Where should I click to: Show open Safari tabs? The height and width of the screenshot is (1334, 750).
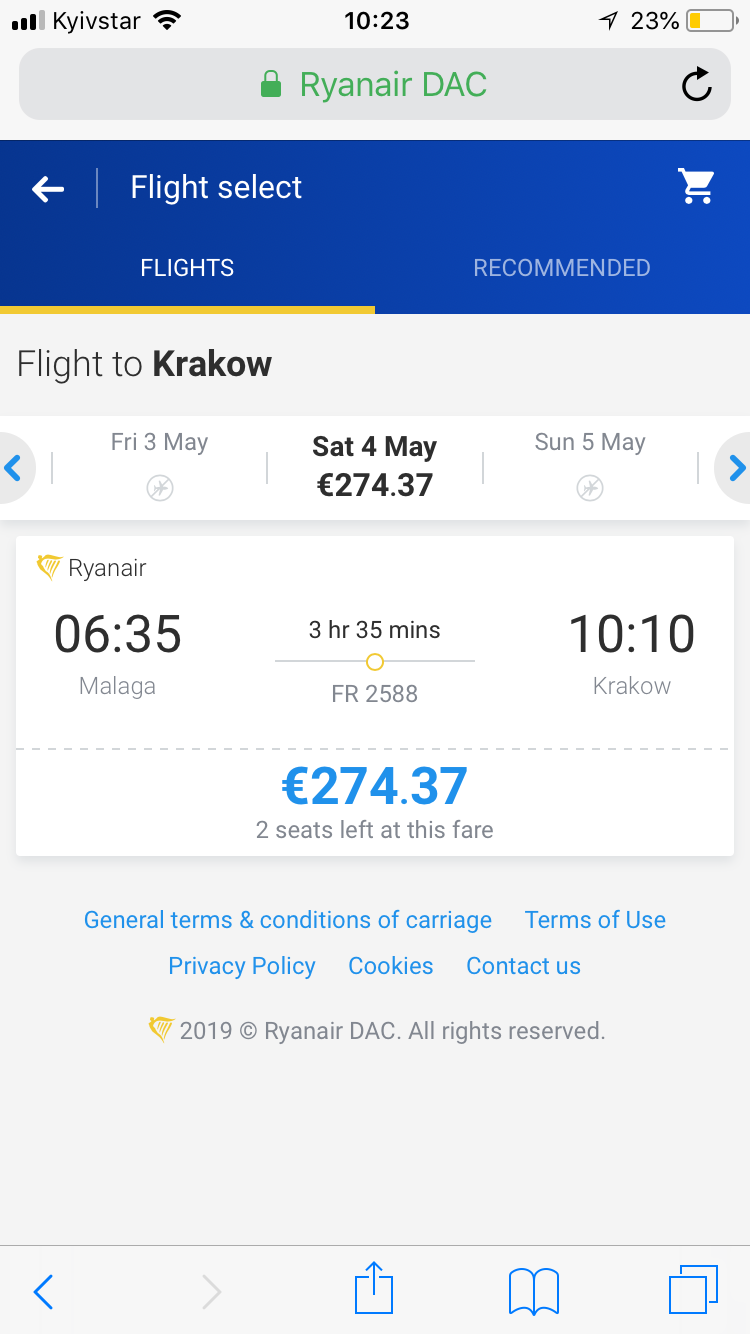(692, 1290)
